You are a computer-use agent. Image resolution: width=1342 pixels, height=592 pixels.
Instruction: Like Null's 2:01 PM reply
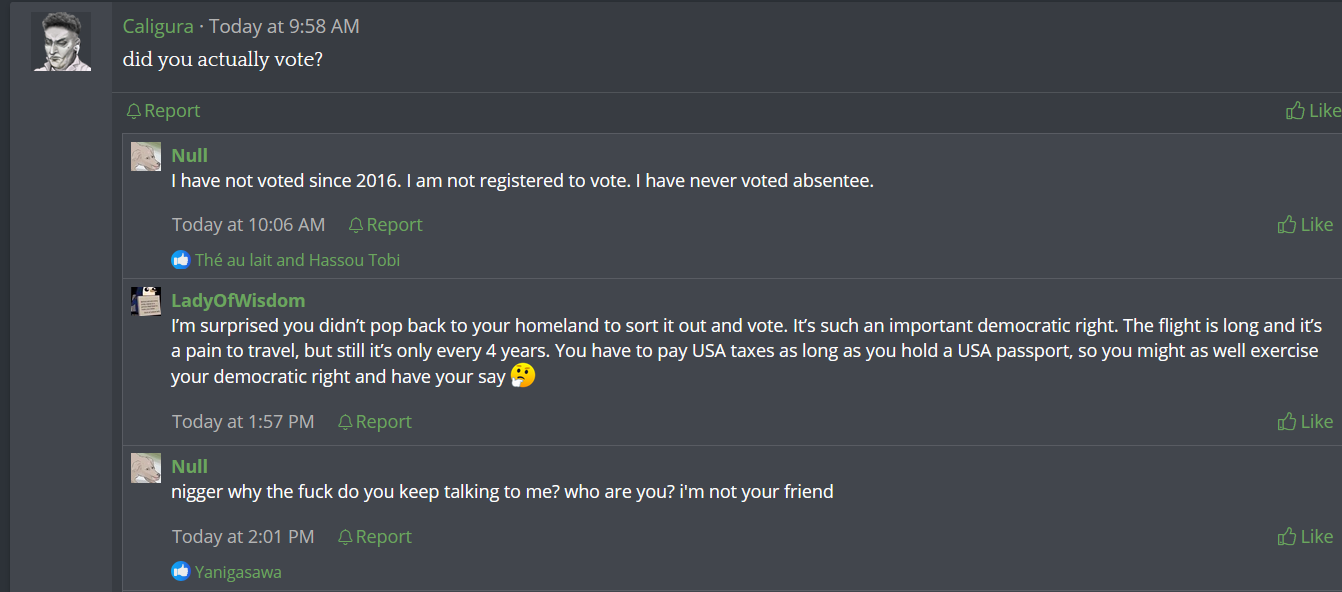click(x=1305, y=537)
